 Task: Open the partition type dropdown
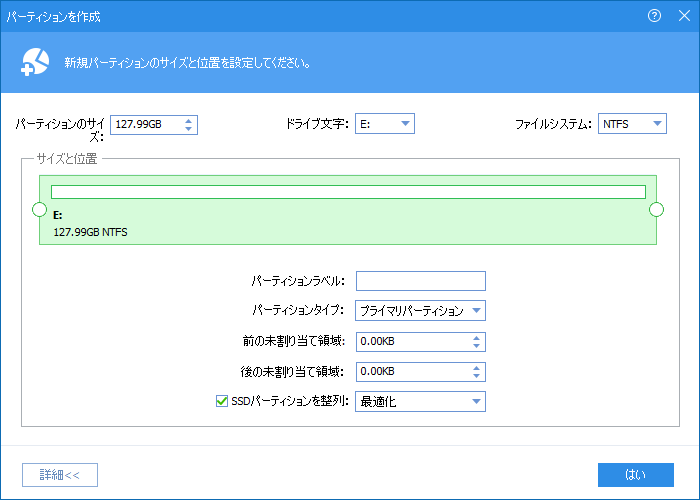click(x=420, y=311)
